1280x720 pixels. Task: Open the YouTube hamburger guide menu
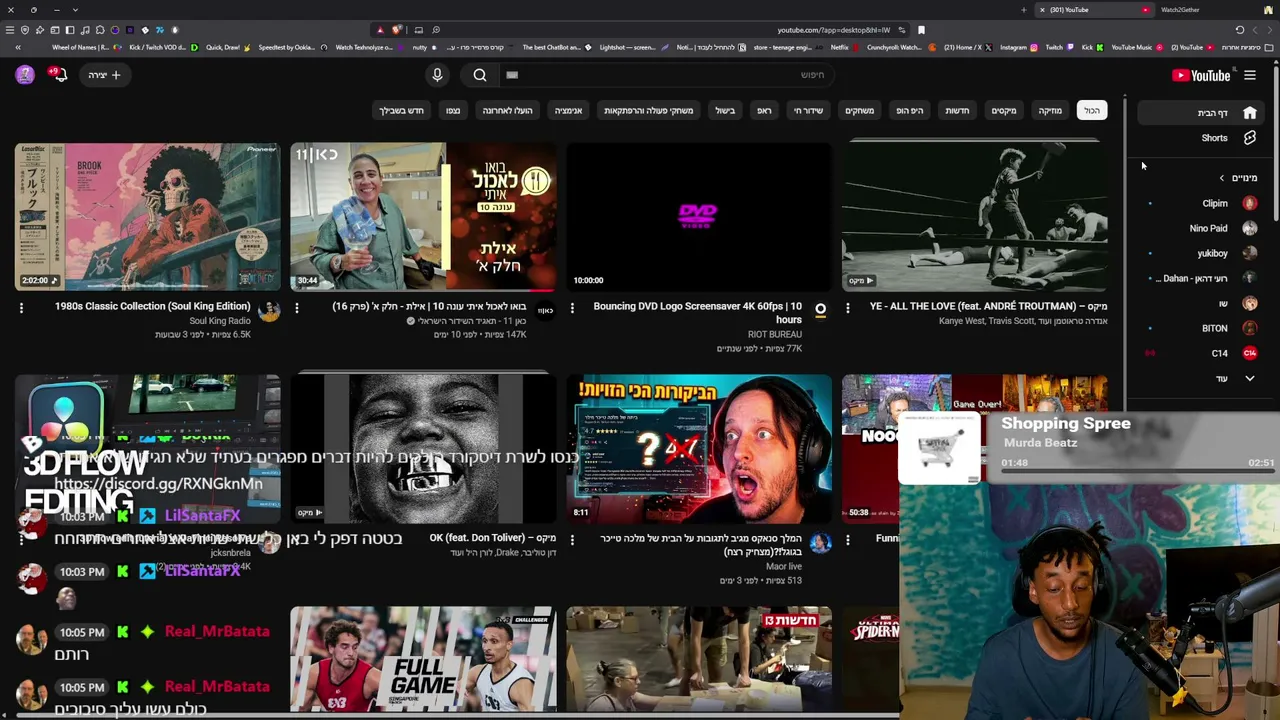(1249, 75)
